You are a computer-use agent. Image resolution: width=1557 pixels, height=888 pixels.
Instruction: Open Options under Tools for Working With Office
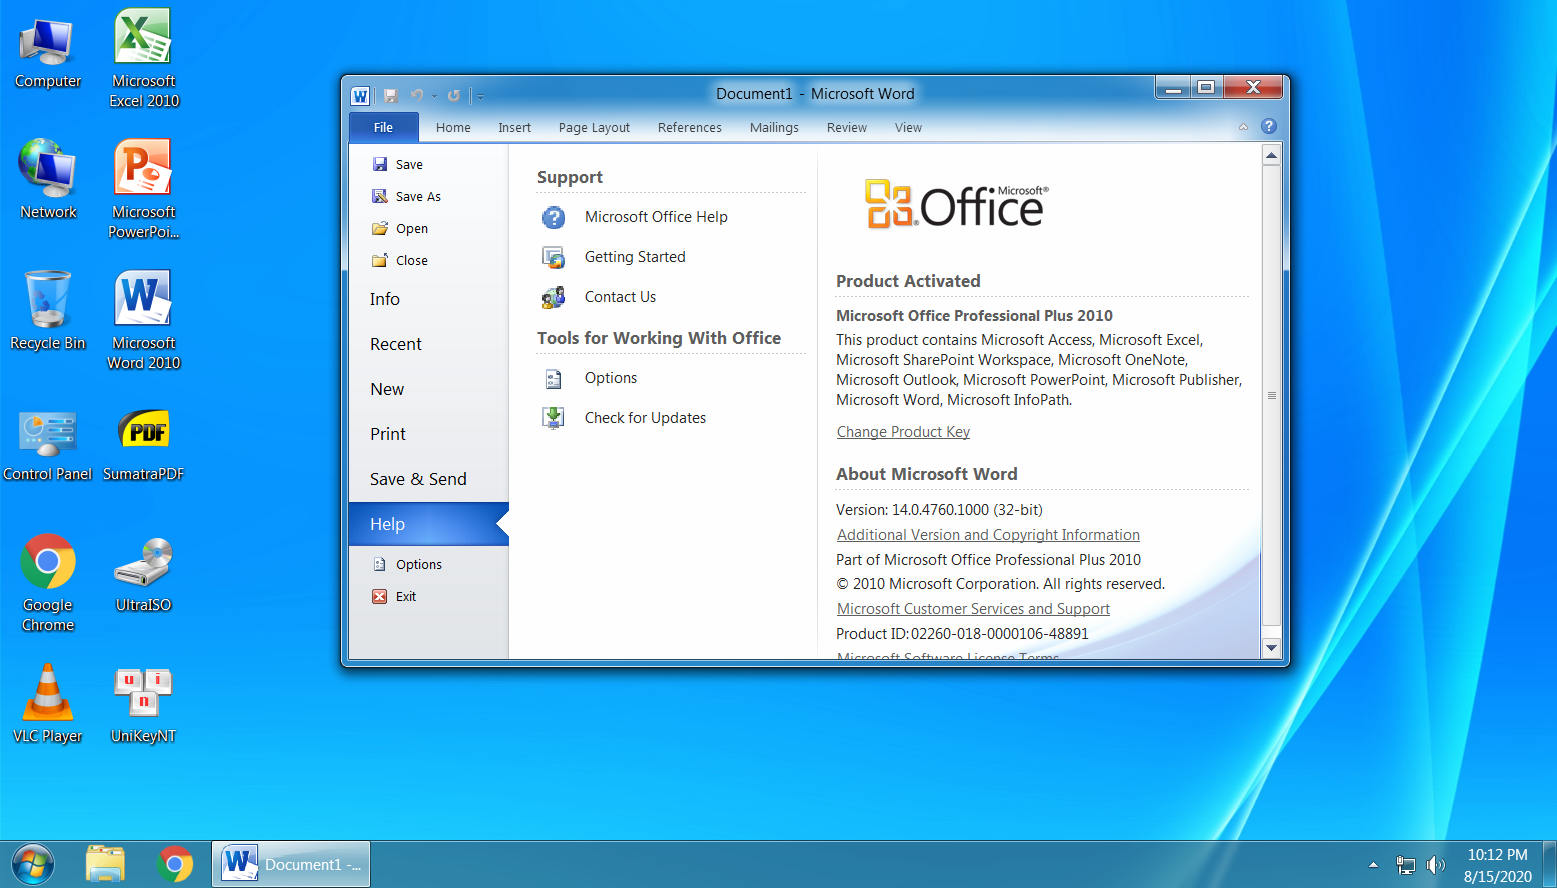610,378
